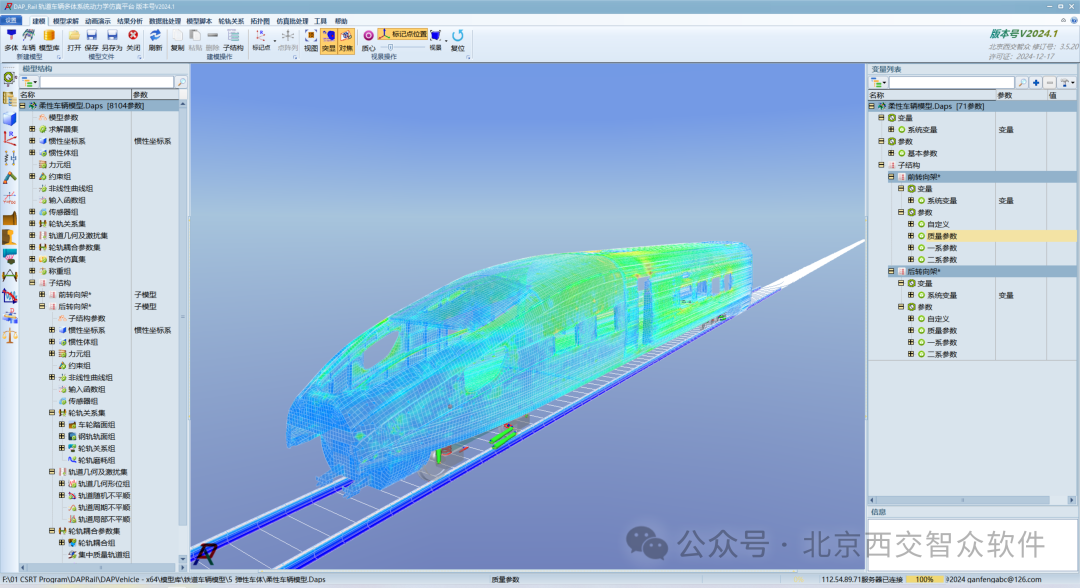Screen dimensions: 1080x588
Task: Toggle the 对焦 focus button
Action: click(346, 40)
